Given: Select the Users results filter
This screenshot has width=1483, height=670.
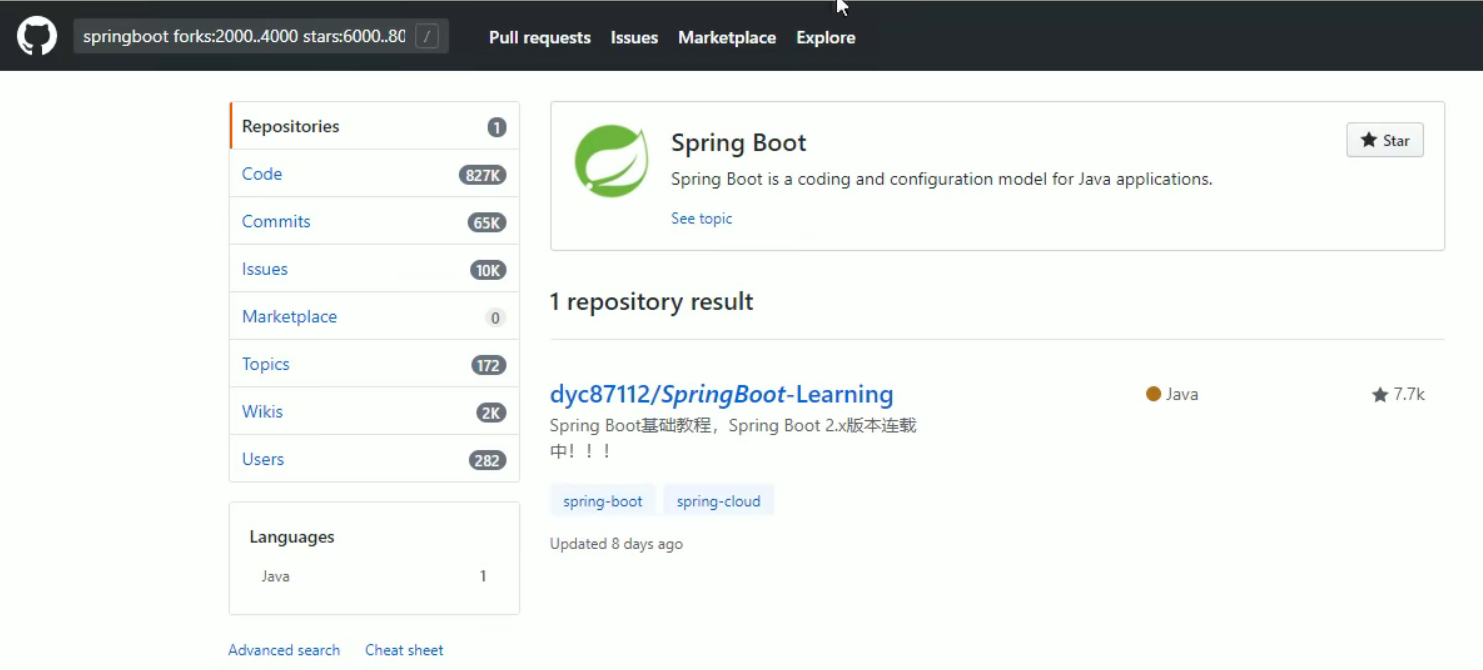Looking at the screenshot, I should pyautogui.click(x=374, y=459).
